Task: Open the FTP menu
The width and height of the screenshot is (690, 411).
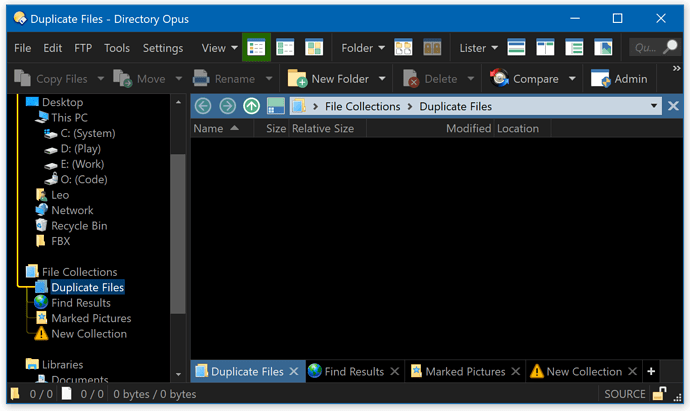Action: pyautogui.click(x=83, y=48)
